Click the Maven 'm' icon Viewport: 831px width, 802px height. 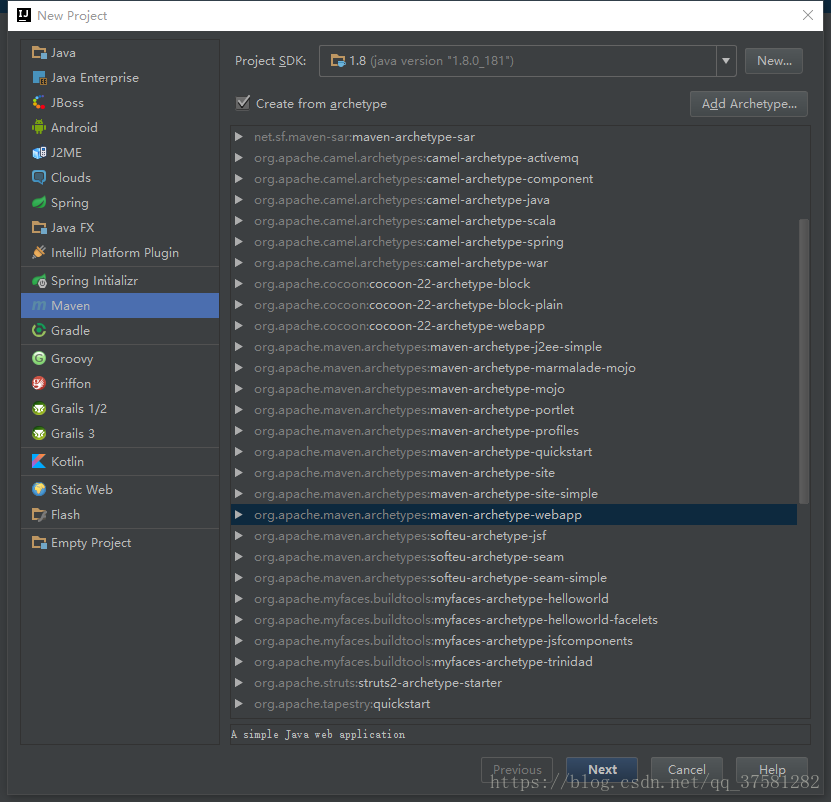click(x=39, y=306)
